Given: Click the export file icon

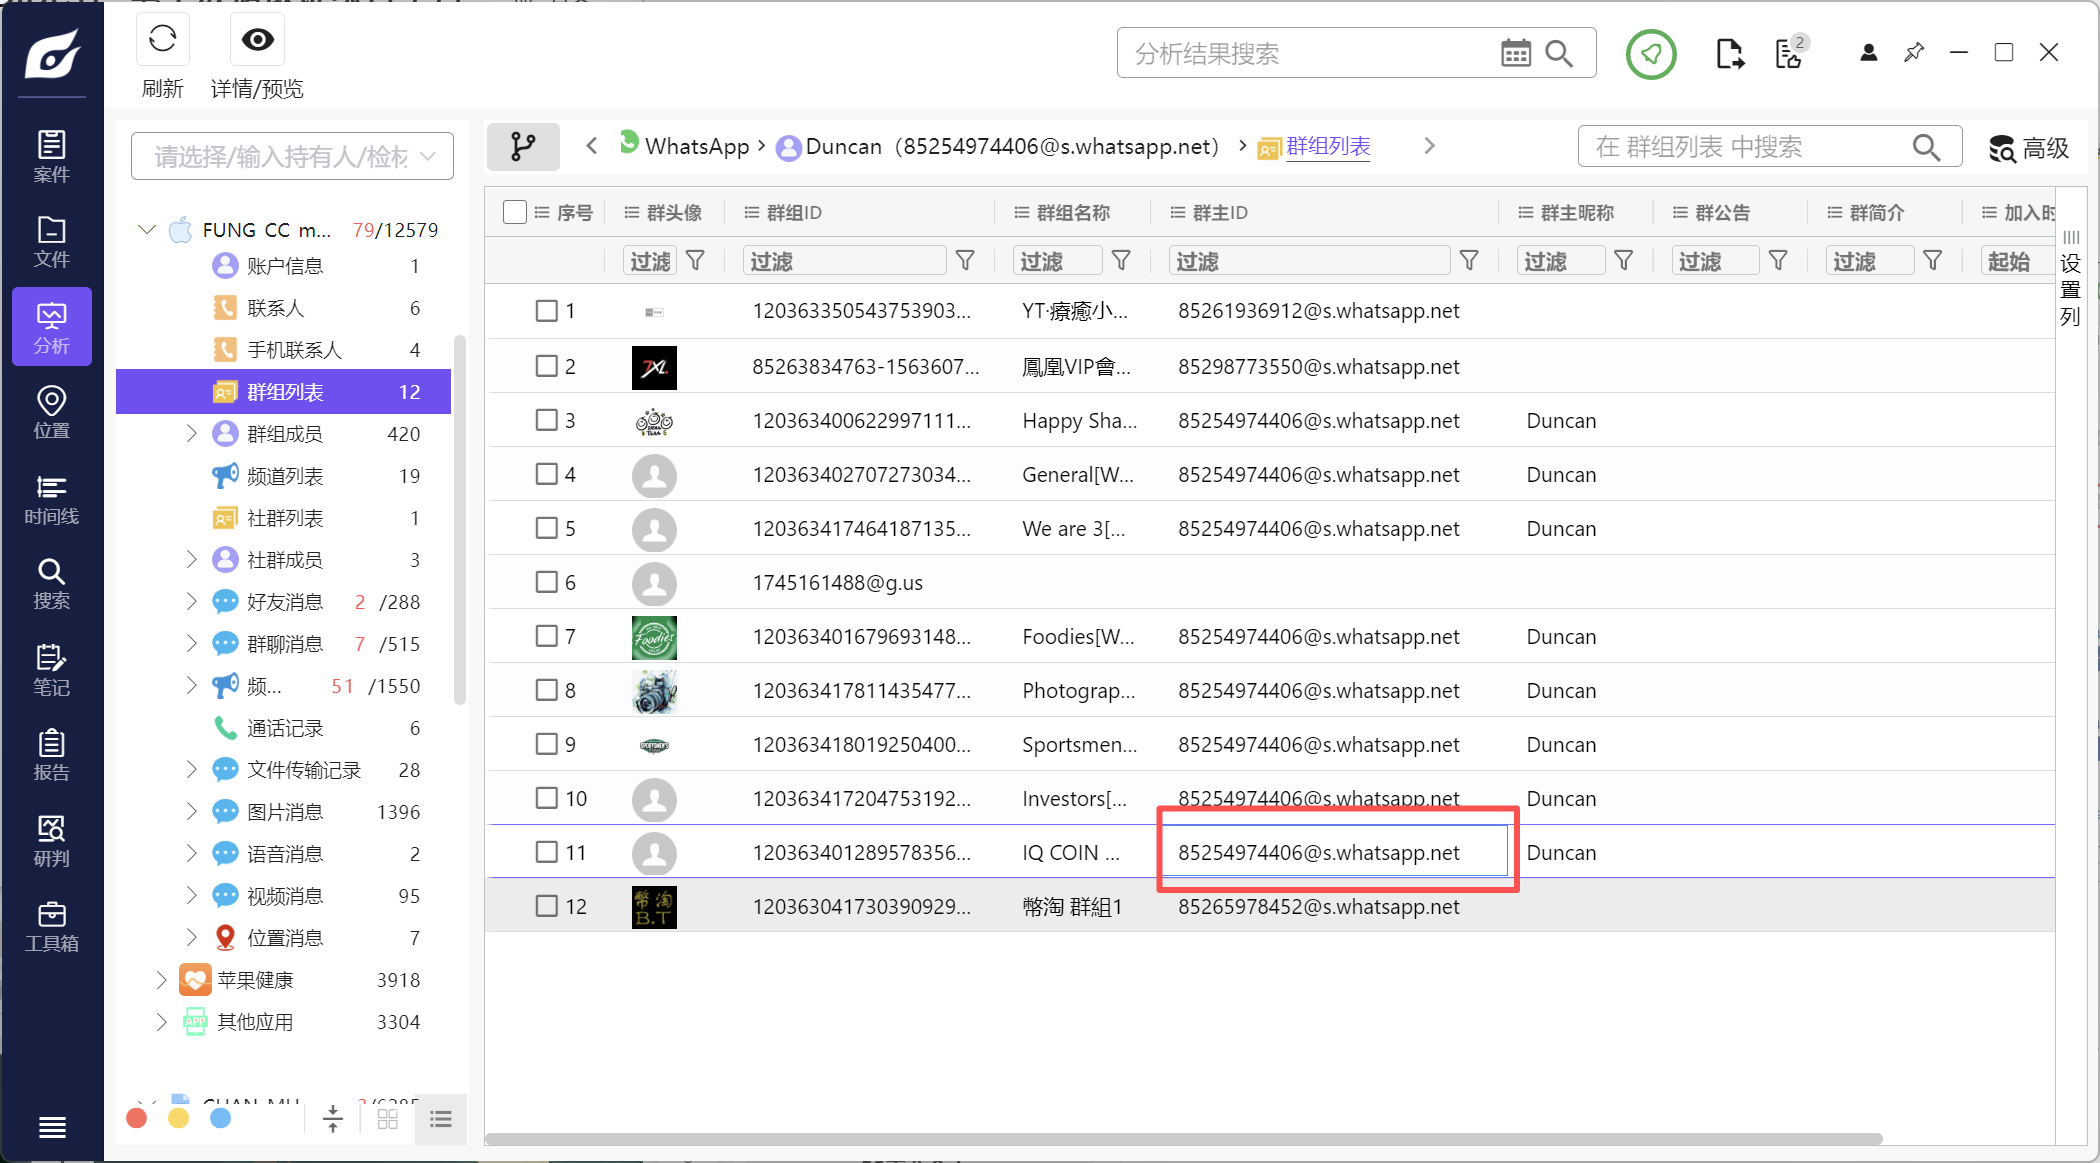Looking at the screenshot, I should click(1729, 54).
